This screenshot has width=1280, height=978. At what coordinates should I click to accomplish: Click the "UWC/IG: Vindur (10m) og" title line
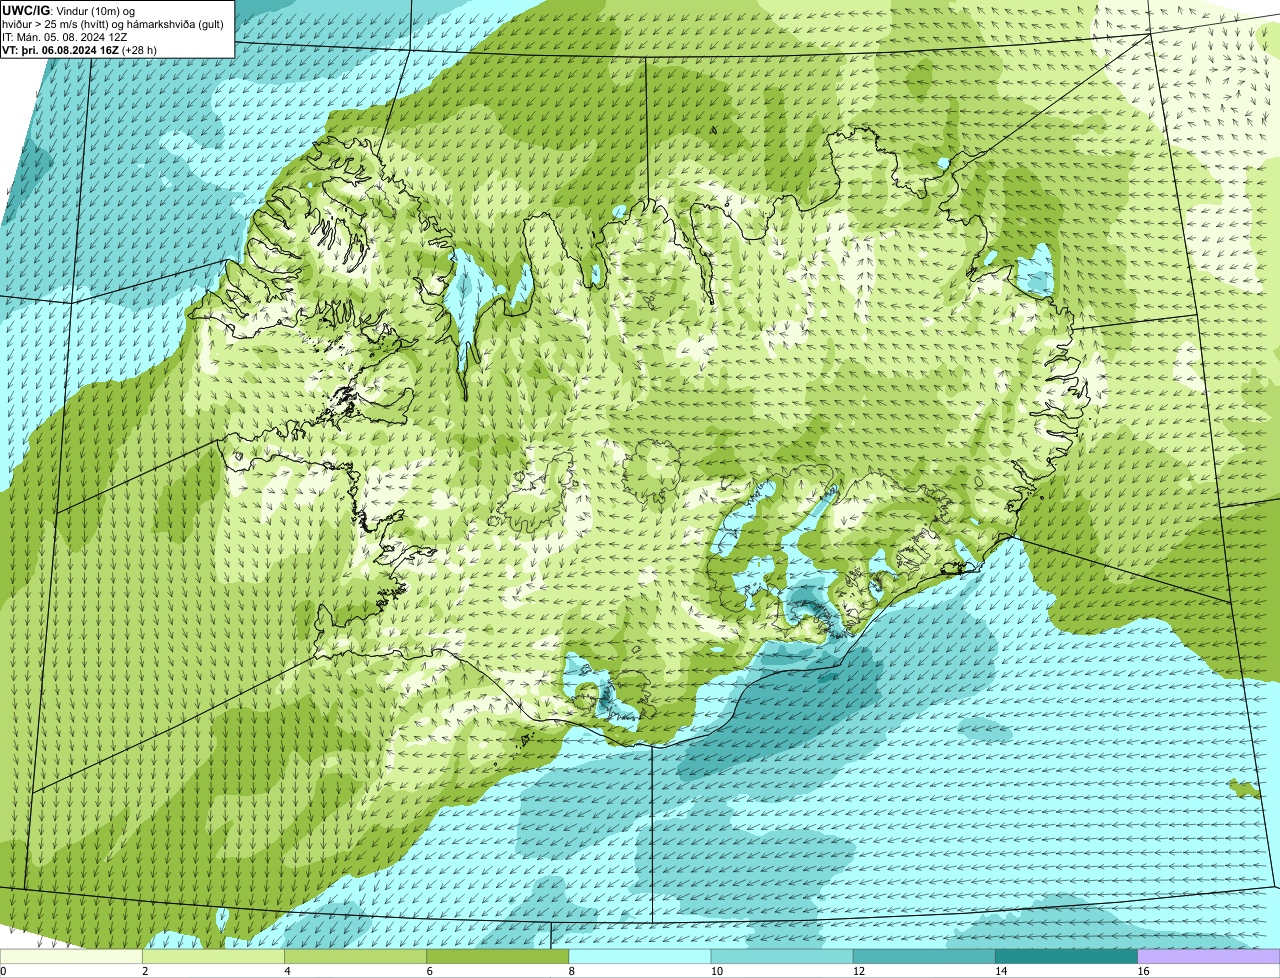(x=68, y=10)
